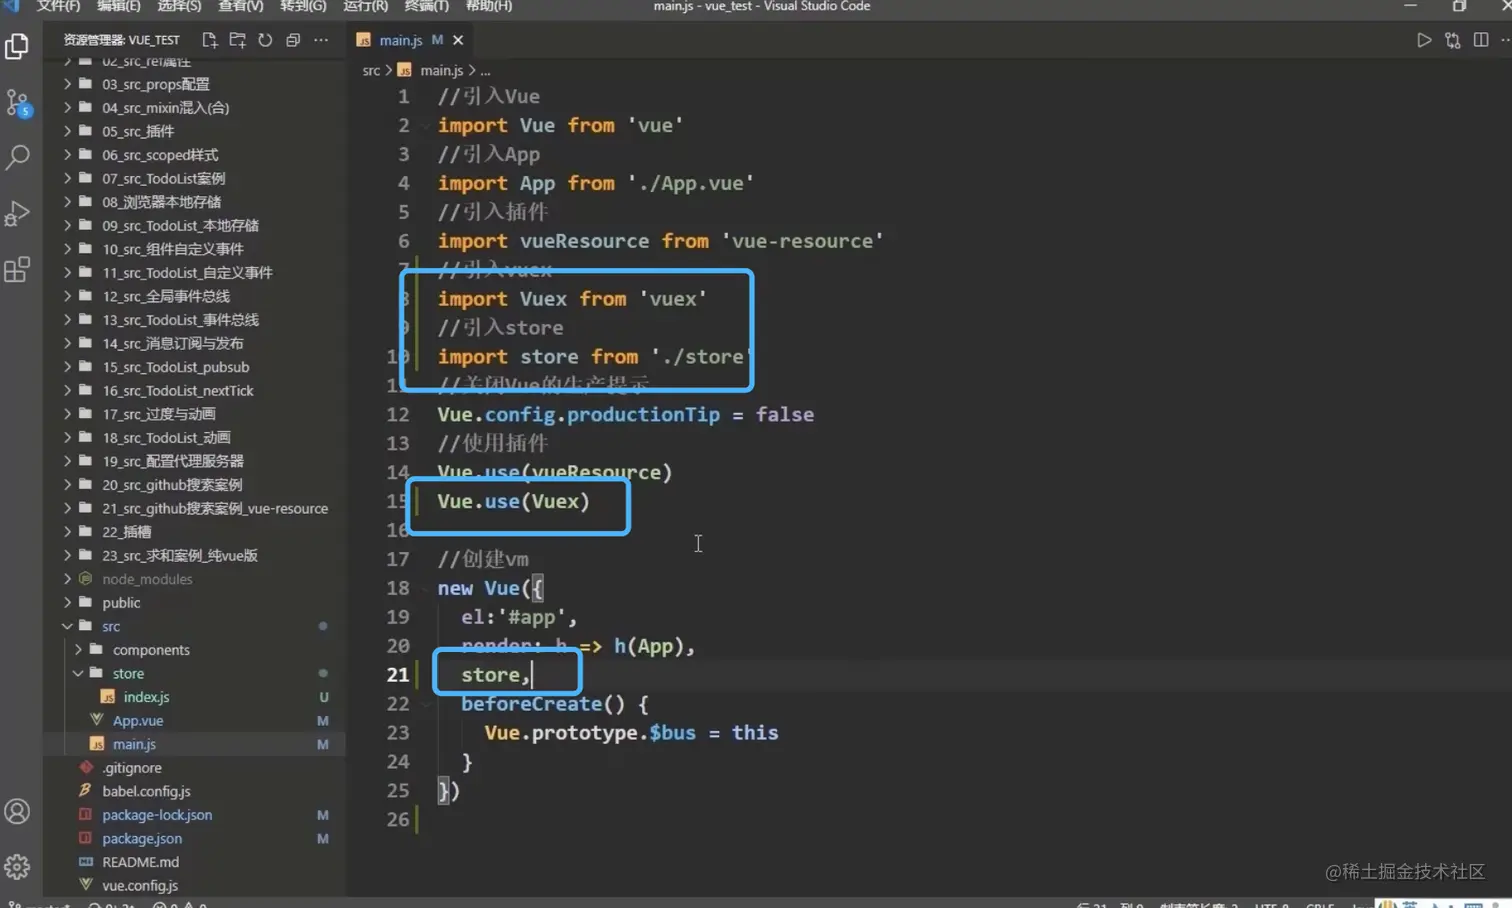The height and width of the screenshot is (908, 1512).
Task: Open the Search view in the activity bar
Action: 17,157
